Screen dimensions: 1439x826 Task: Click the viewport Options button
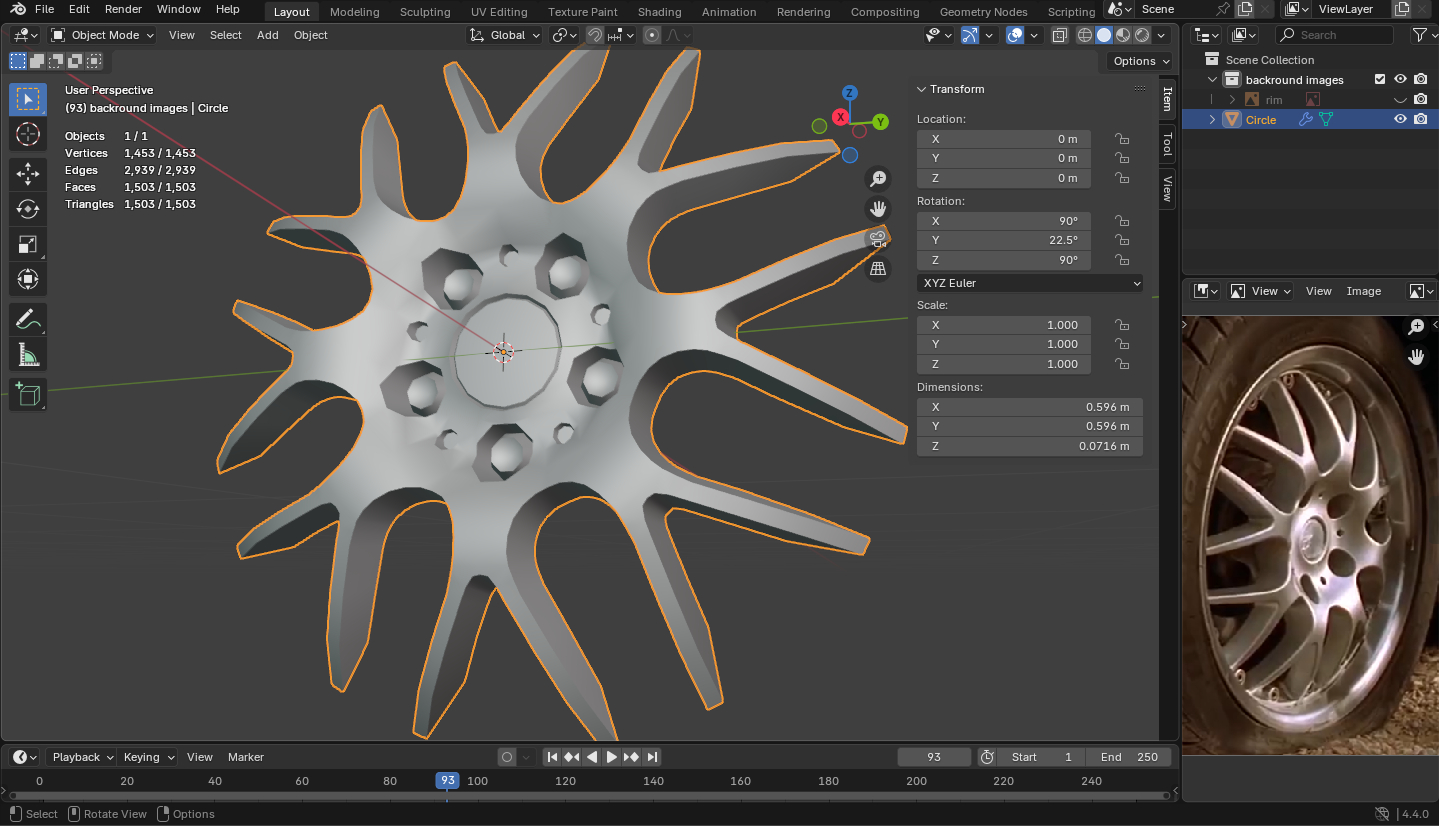[x=1139, y=61]
